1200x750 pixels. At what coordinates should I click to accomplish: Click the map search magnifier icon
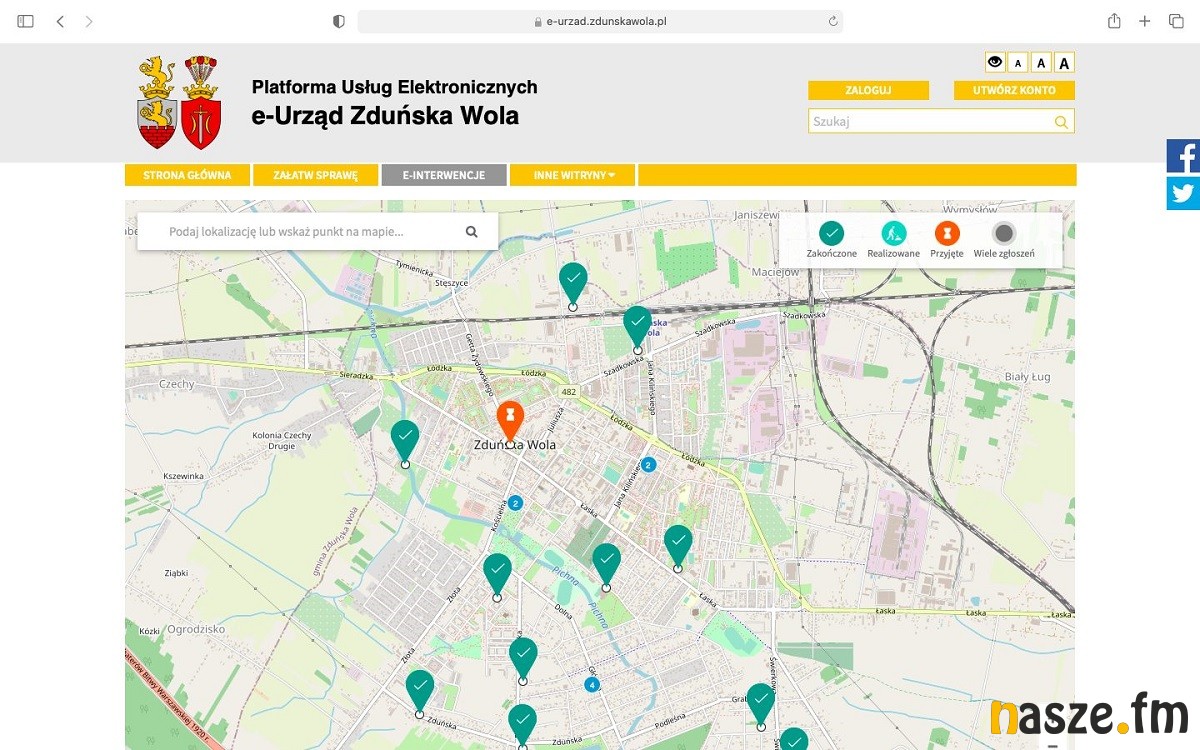[472, 232]
